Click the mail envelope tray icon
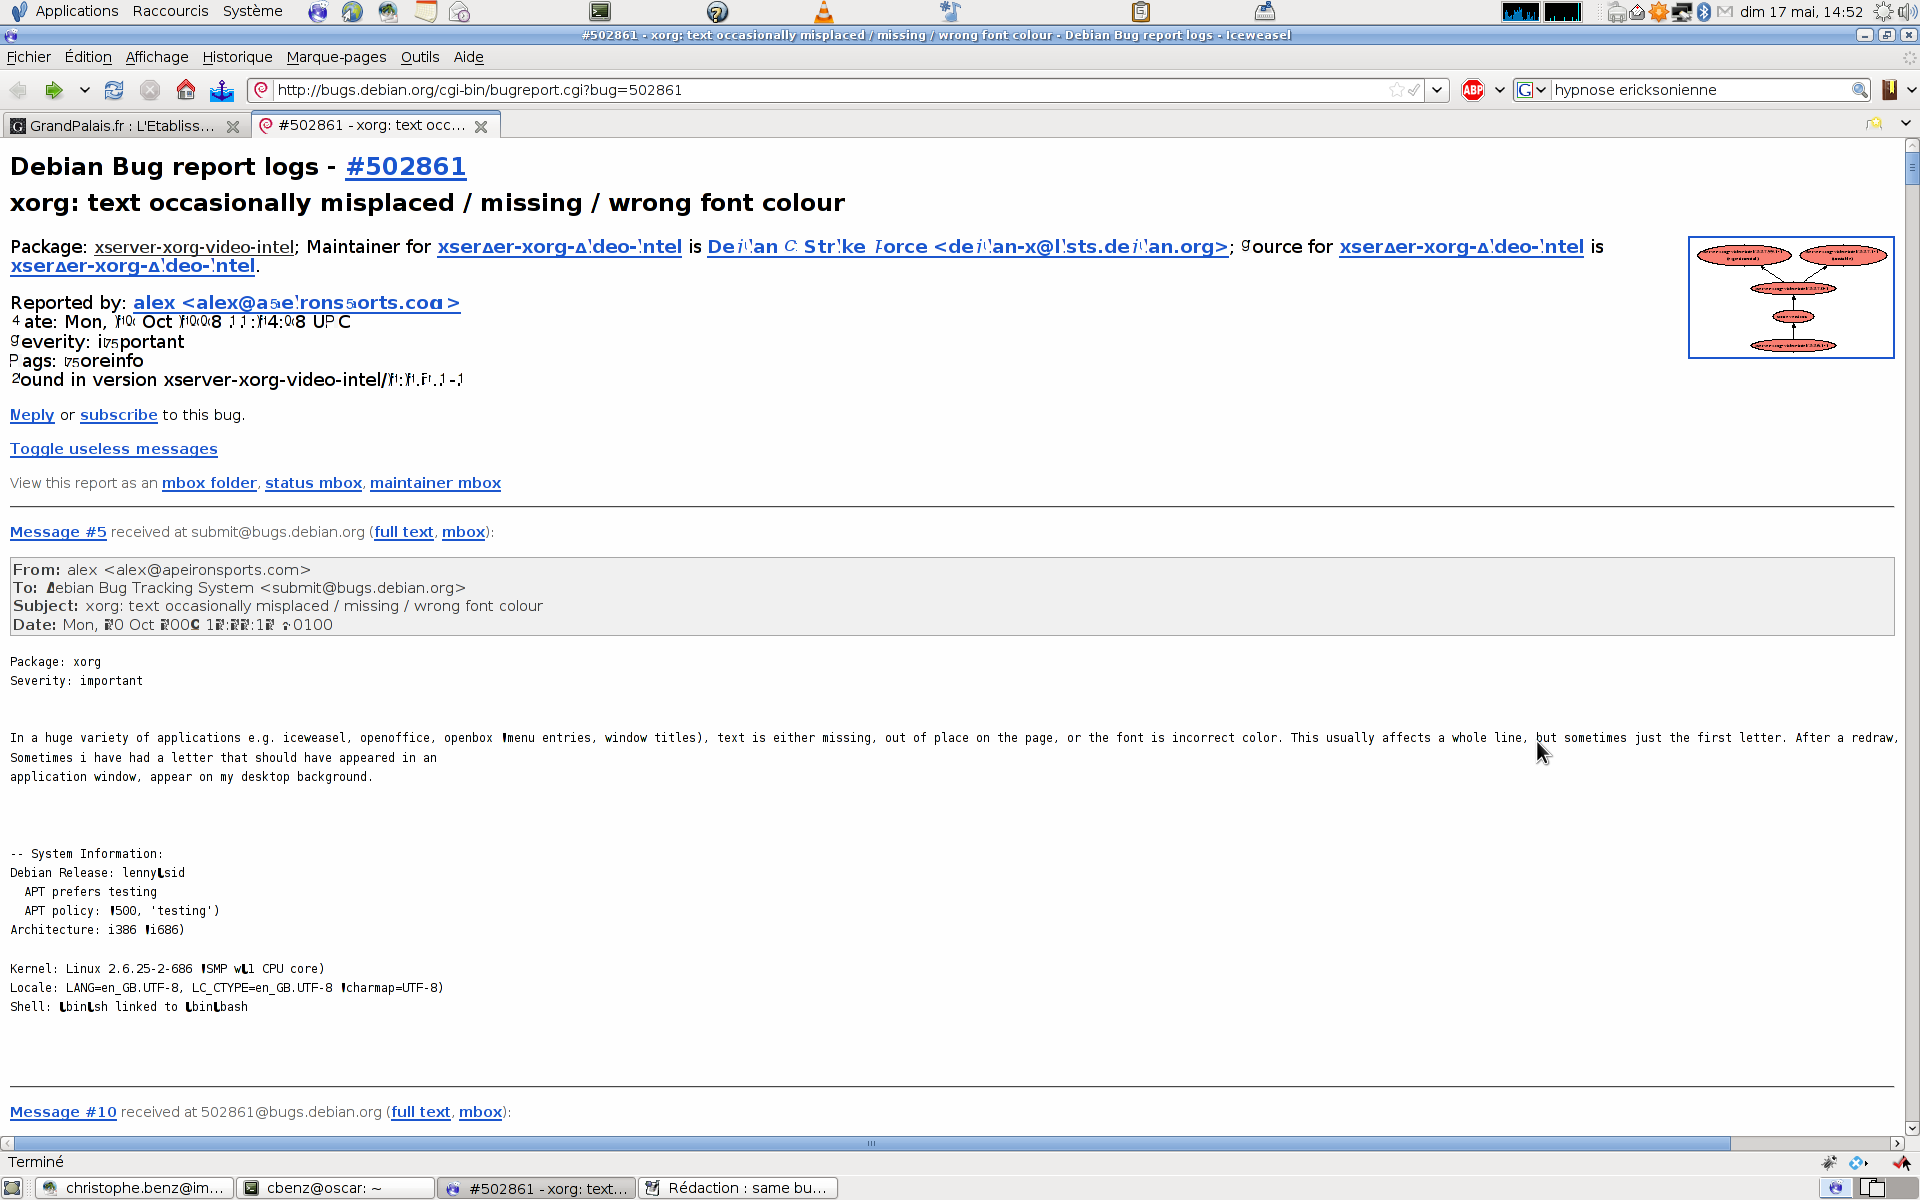This screenshot has height=1200, width=1920. (x=1725, y=12)
